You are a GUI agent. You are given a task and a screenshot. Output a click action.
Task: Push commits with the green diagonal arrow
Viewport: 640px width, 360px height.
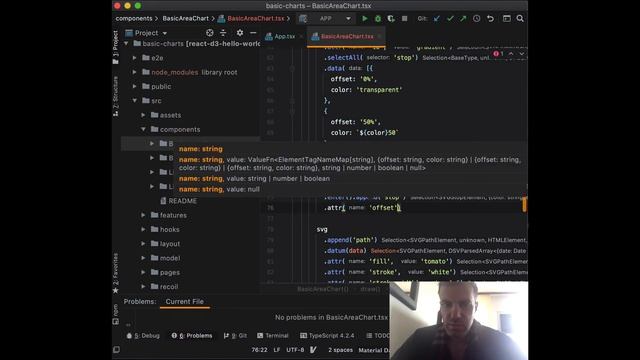pyautogui.click(x=463, y=18)
